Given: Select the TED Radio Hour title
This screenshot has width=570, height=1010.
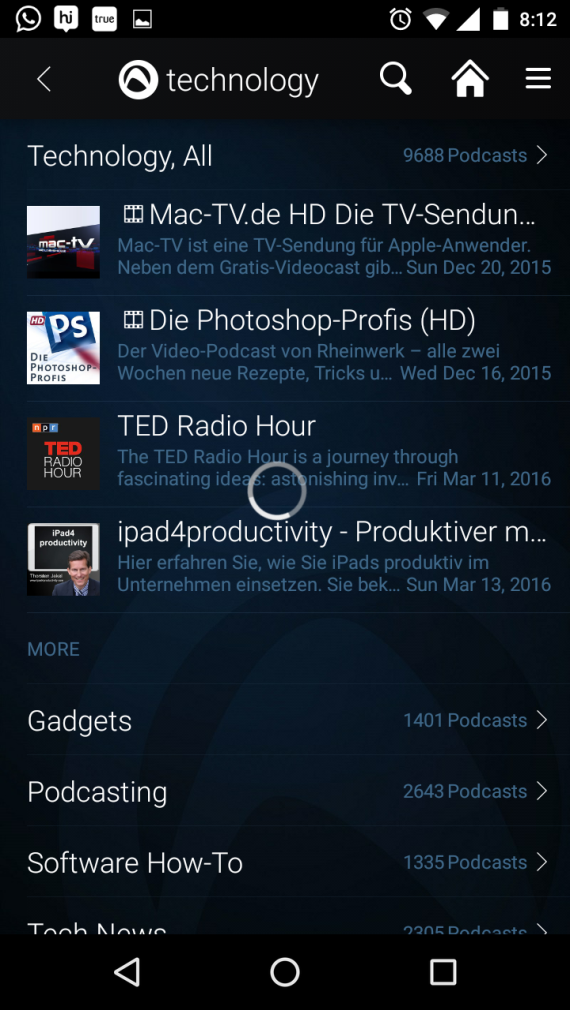Looking at the screenshot, I should (216, 426).
